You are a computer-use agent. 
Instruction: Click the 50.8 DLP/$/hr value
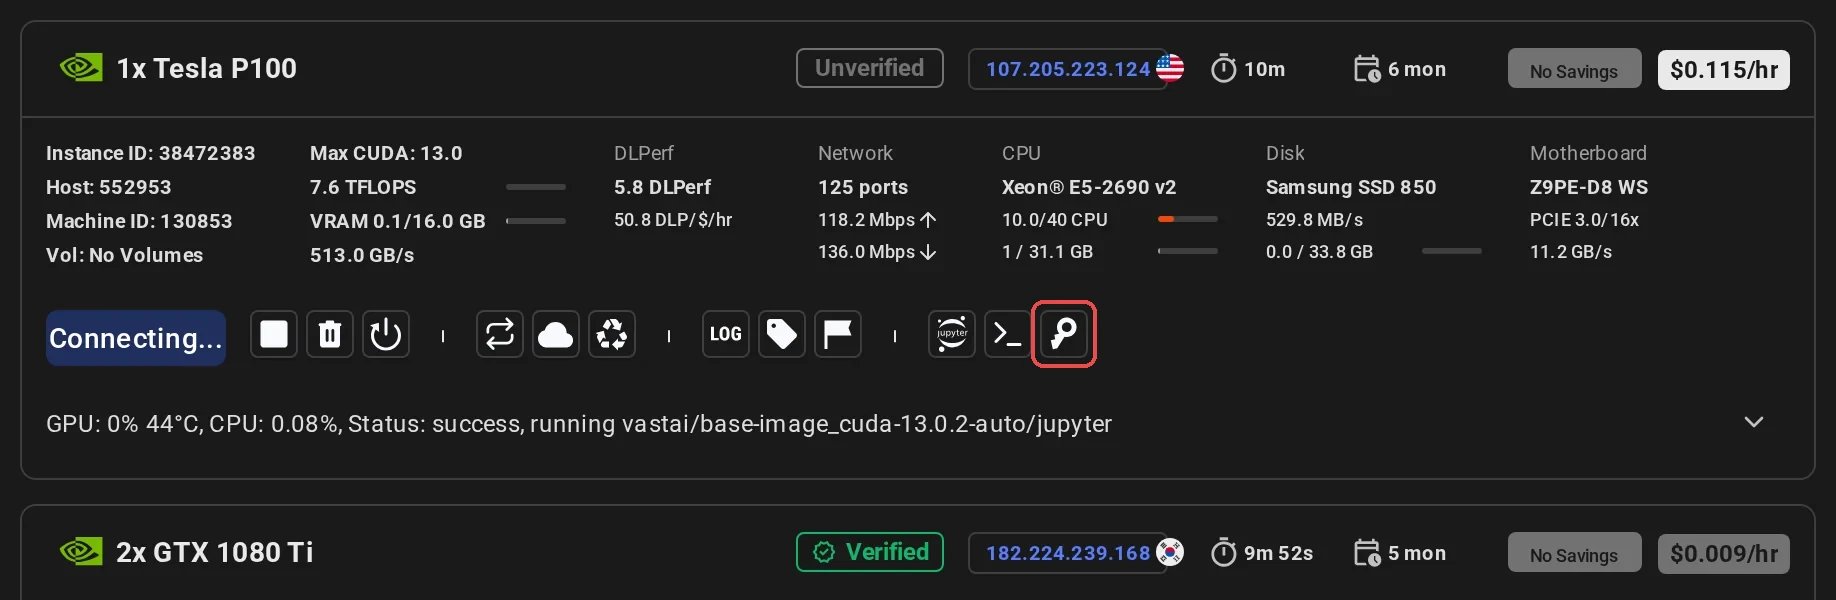673,220
